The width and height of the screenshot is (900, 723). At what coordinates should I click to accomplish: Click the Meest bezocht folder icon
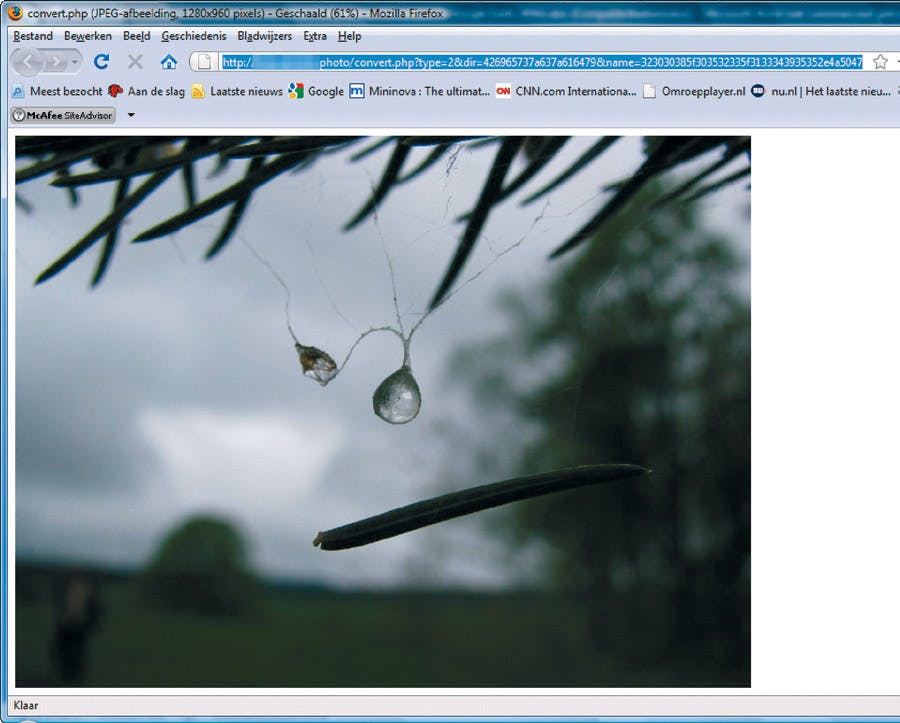18,91
